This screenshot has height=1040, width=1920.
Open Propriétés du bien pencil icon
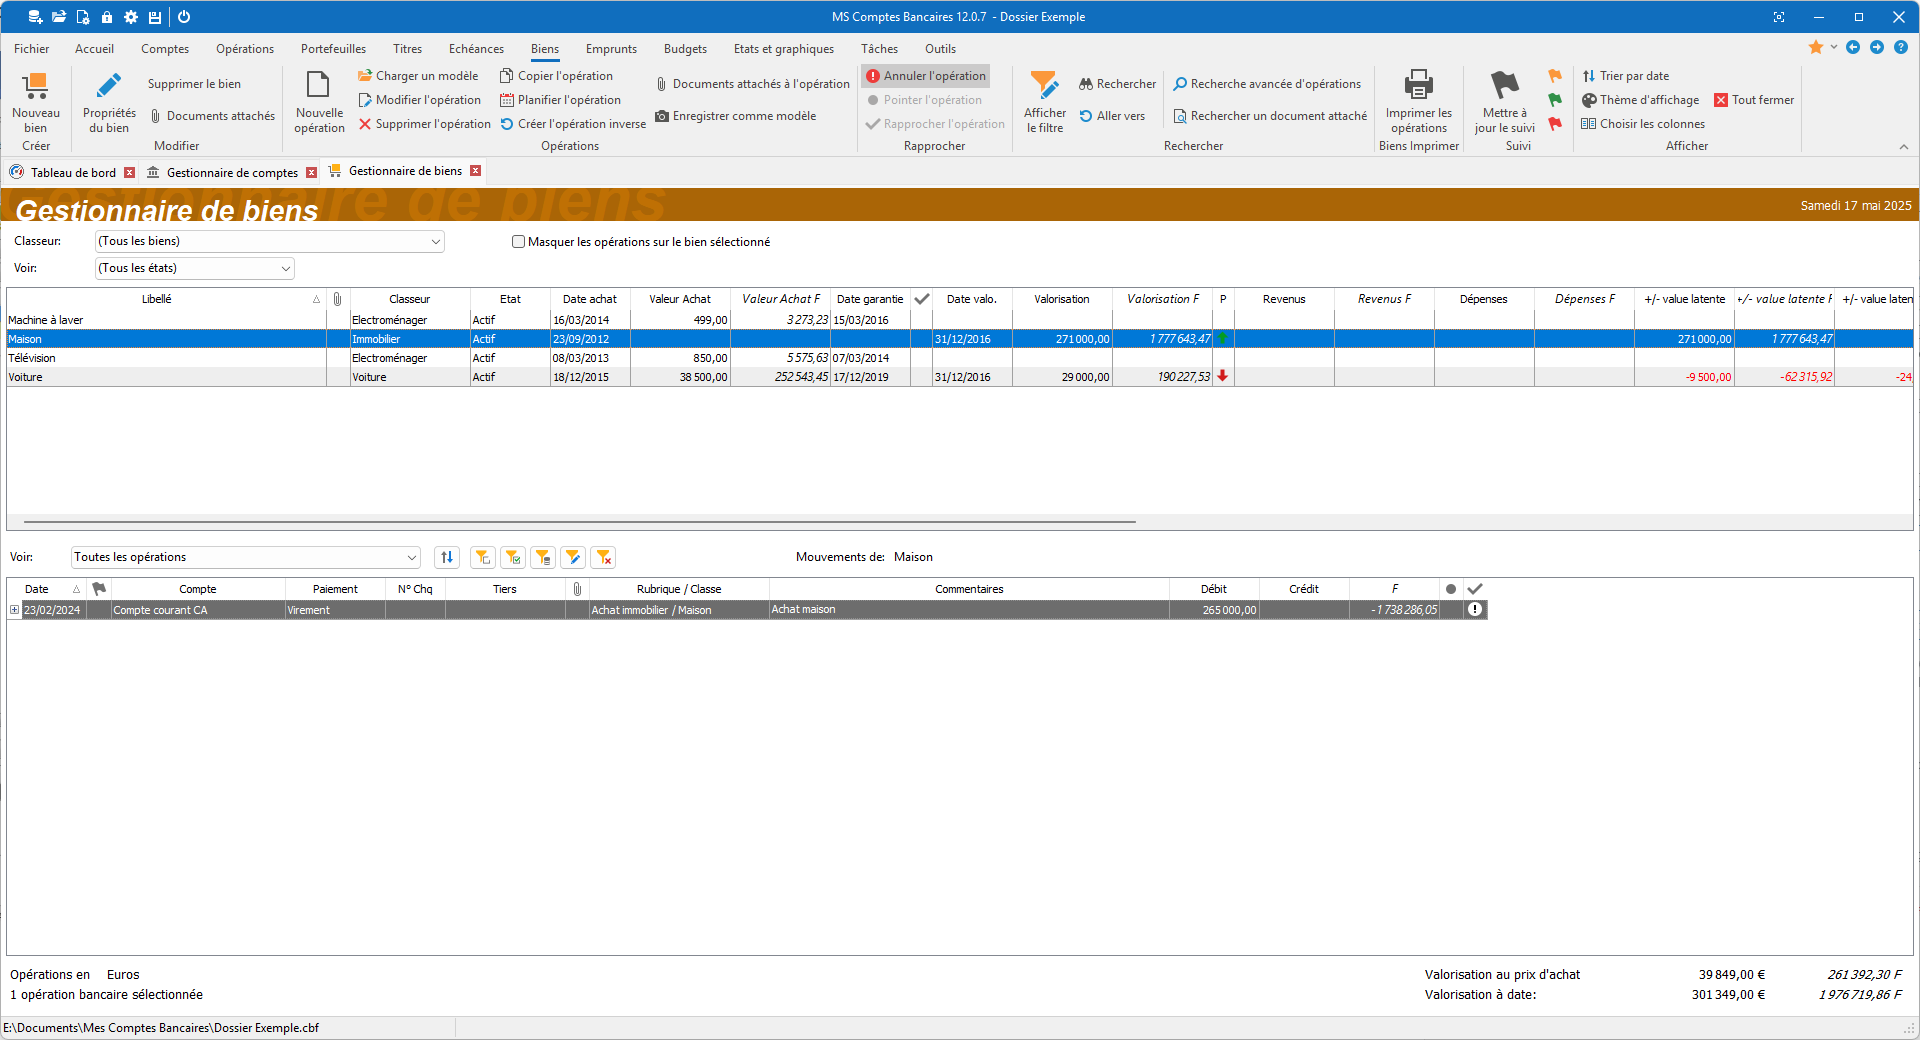click(x=109, y=87)
